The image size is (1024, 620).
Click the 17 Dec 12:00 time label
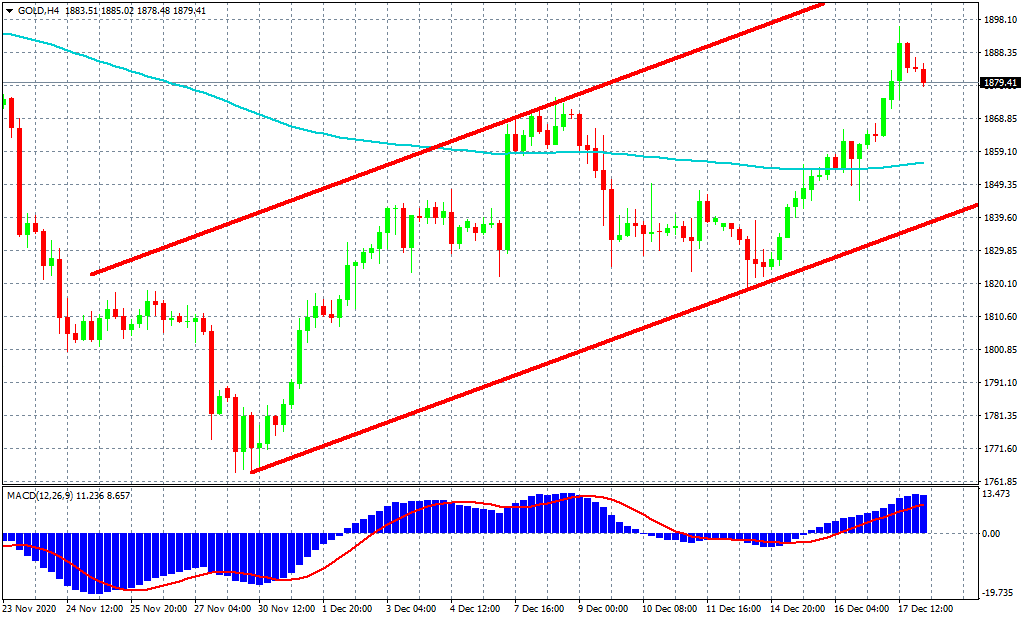coord(925,608)
